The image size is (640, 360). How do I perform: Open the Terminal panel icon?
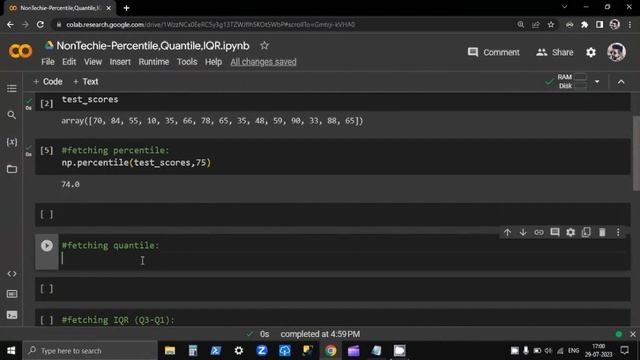pos(12,315)
